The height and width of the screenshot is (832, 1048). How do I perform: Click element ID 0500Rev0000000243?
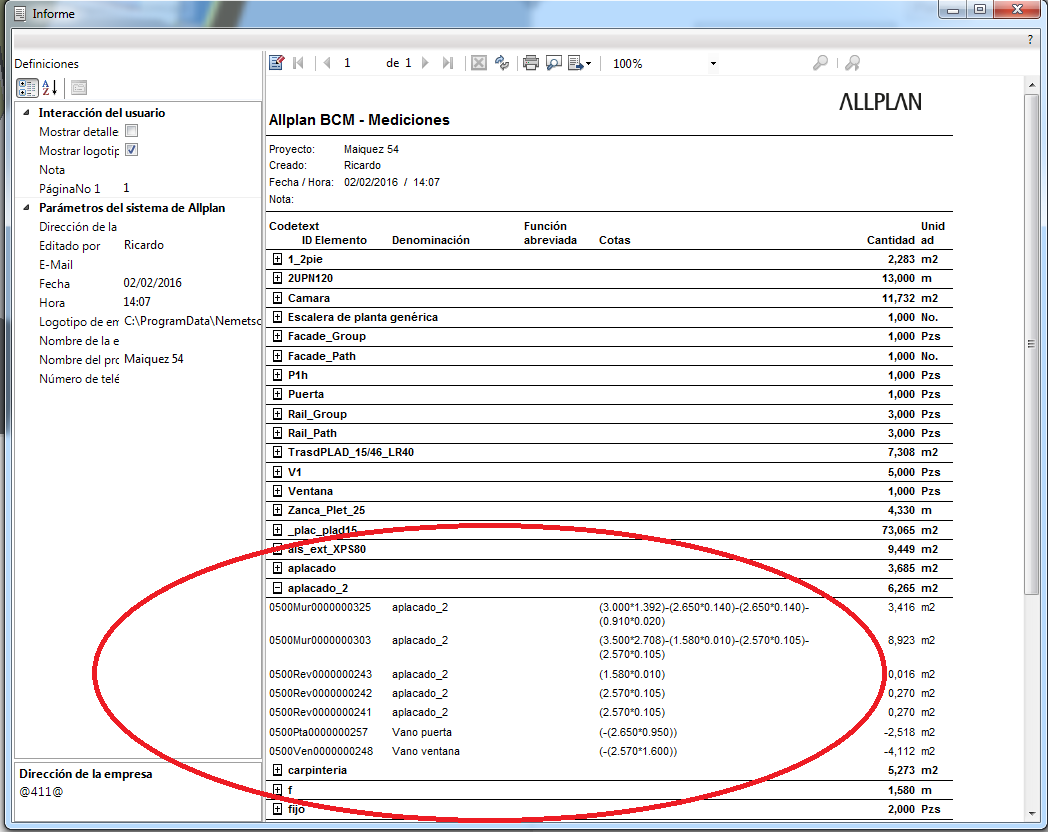click(321, 674)
